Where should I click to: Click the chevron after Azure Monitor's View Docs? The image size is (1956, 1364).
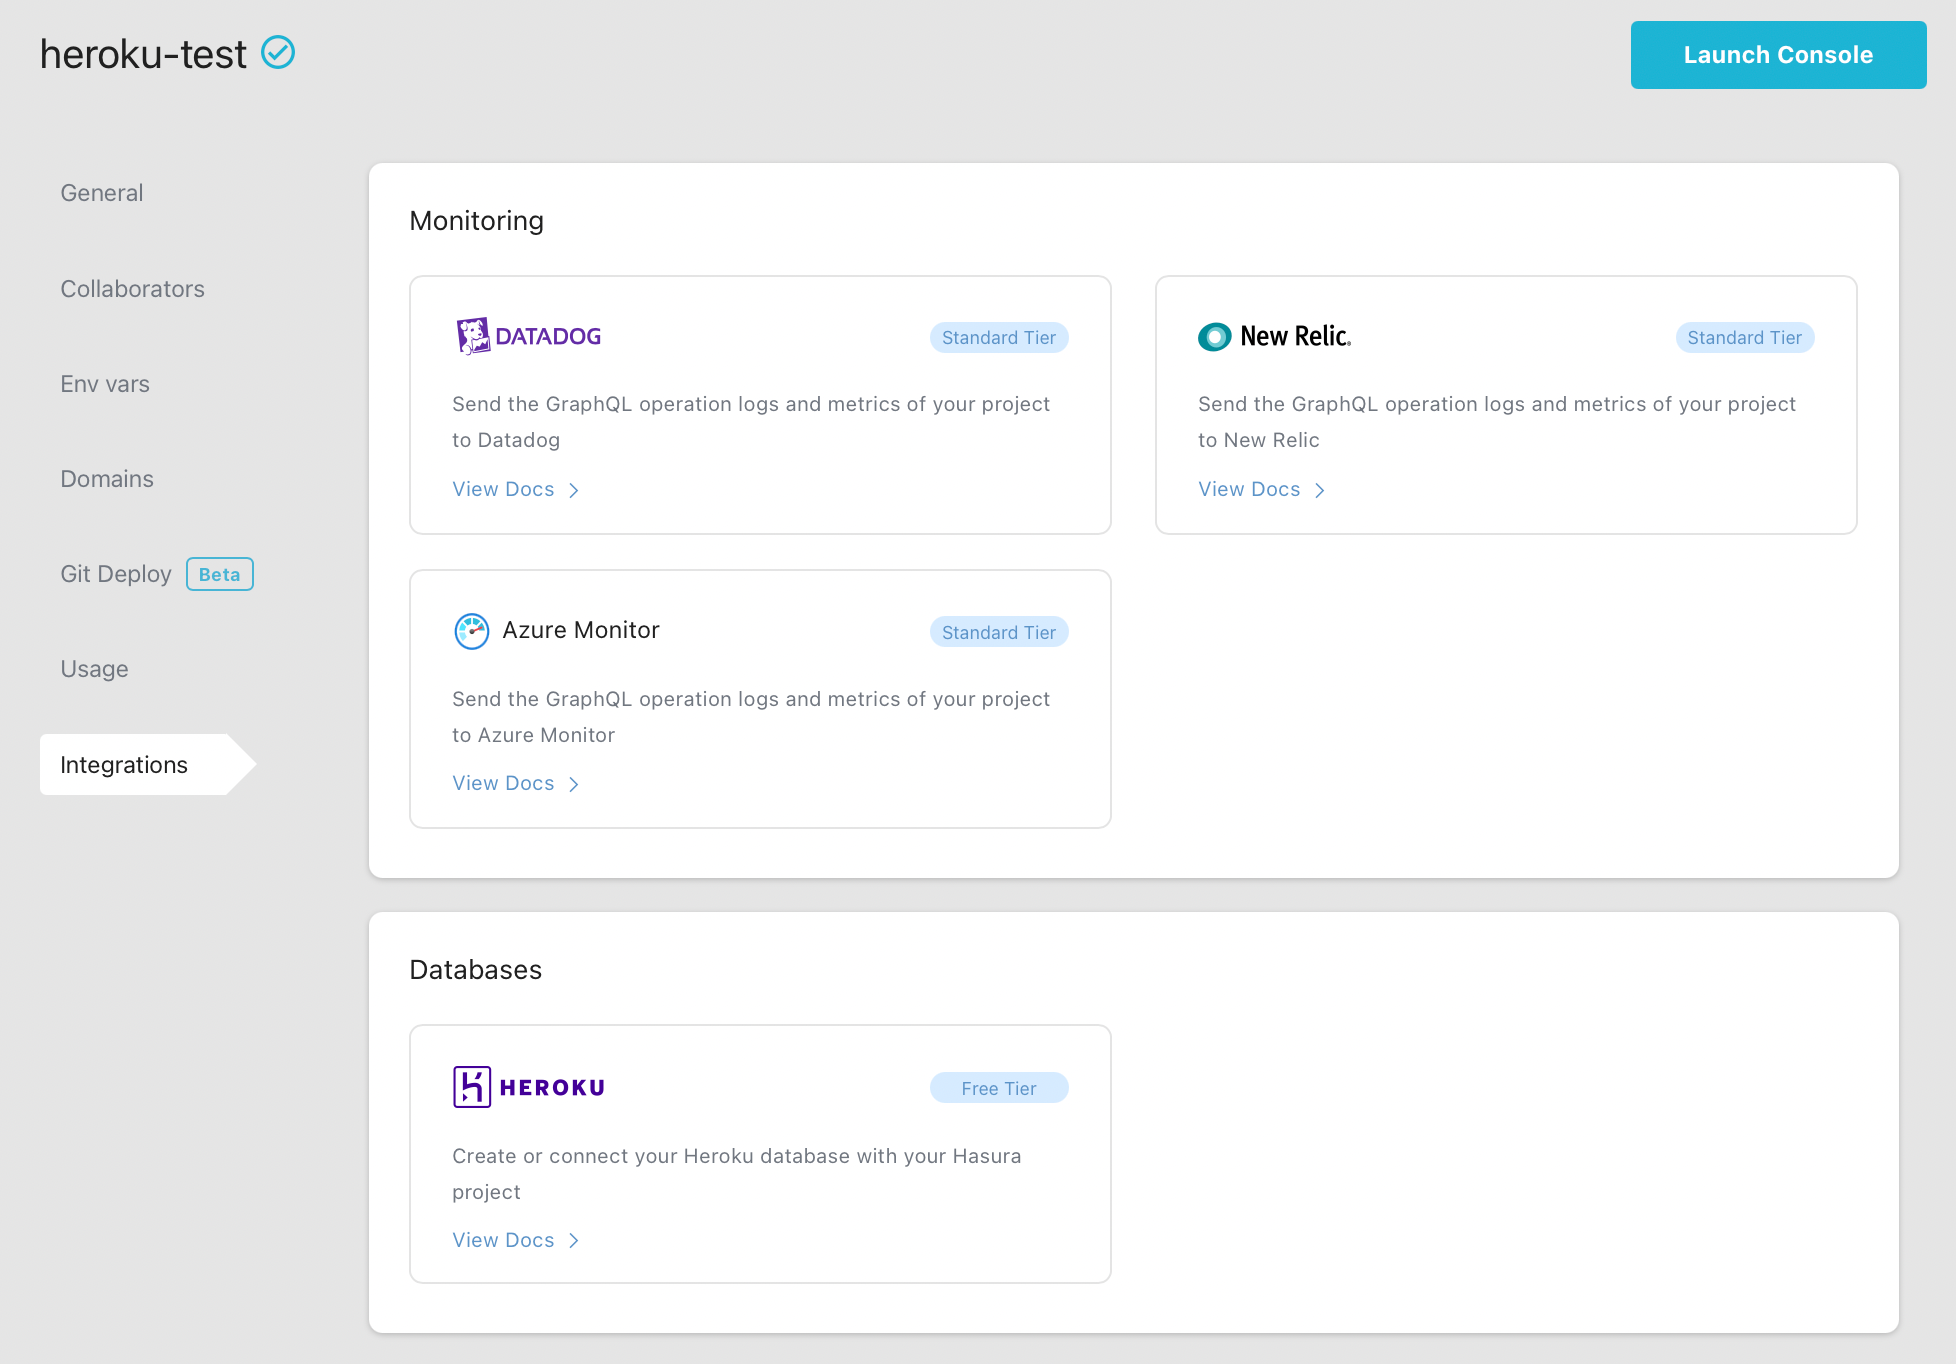[x=574, y=784]
